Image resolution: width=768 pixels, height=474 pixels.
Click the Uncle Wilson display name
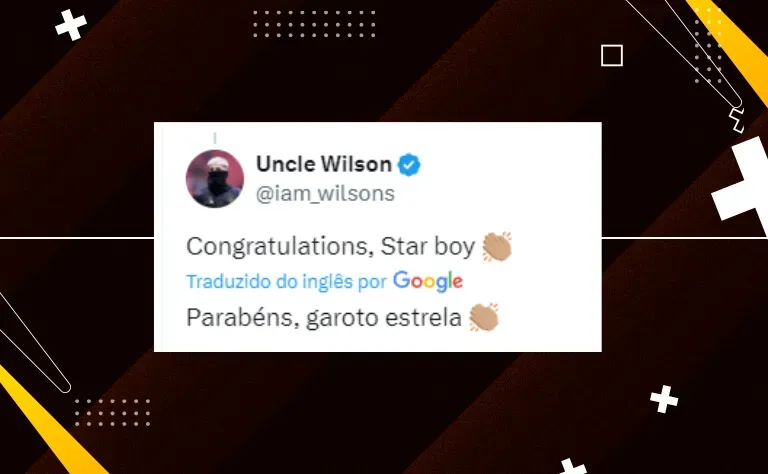point(324,164)
